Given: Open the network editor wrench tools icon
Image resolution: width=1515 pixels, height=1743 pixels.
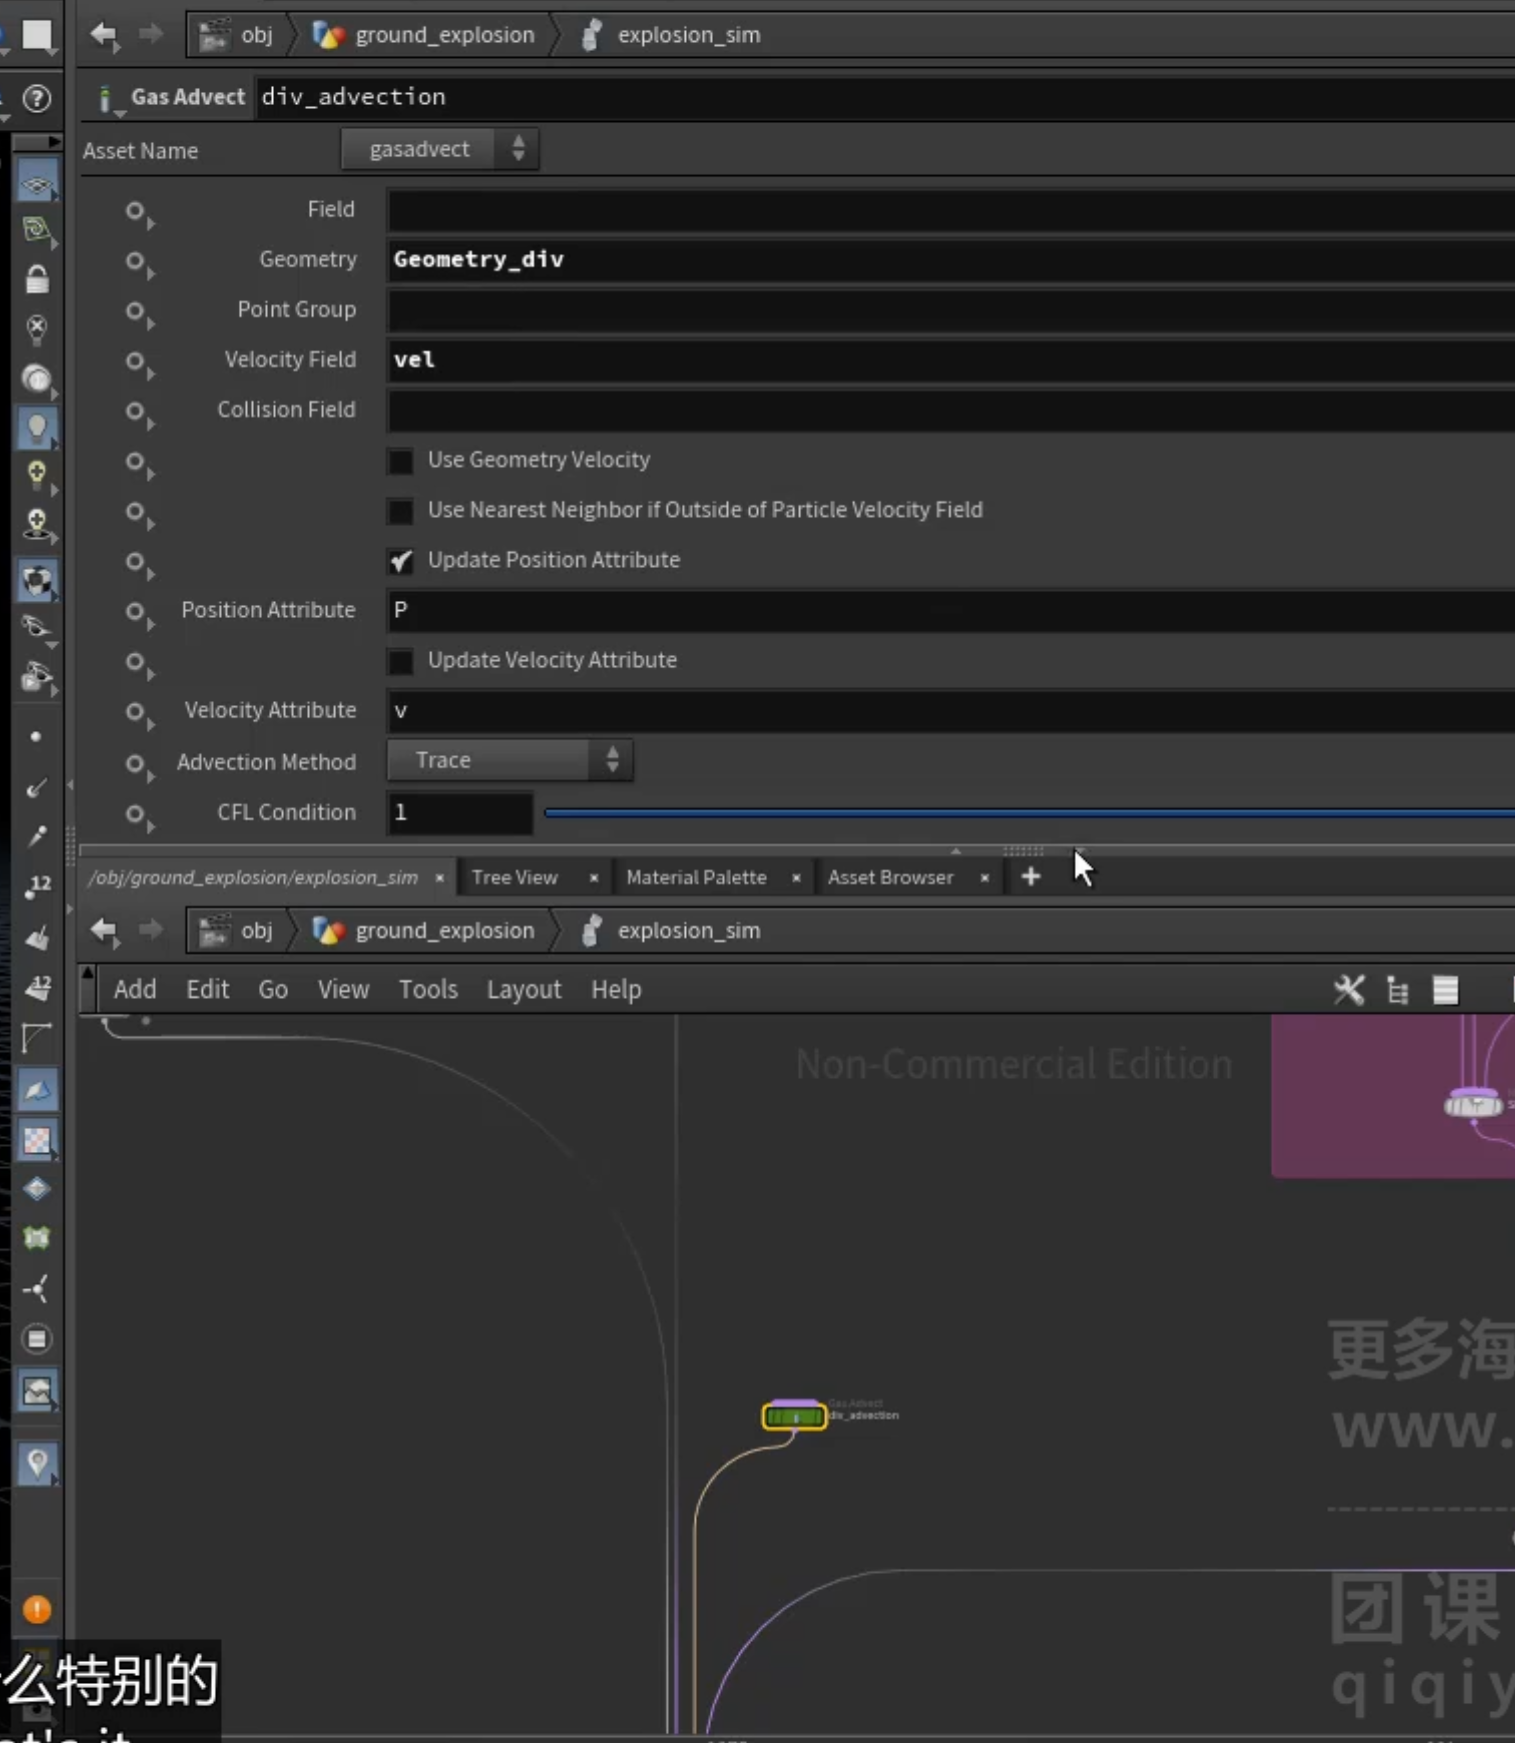Looking at the screenshot, I should pos(1349,990).
